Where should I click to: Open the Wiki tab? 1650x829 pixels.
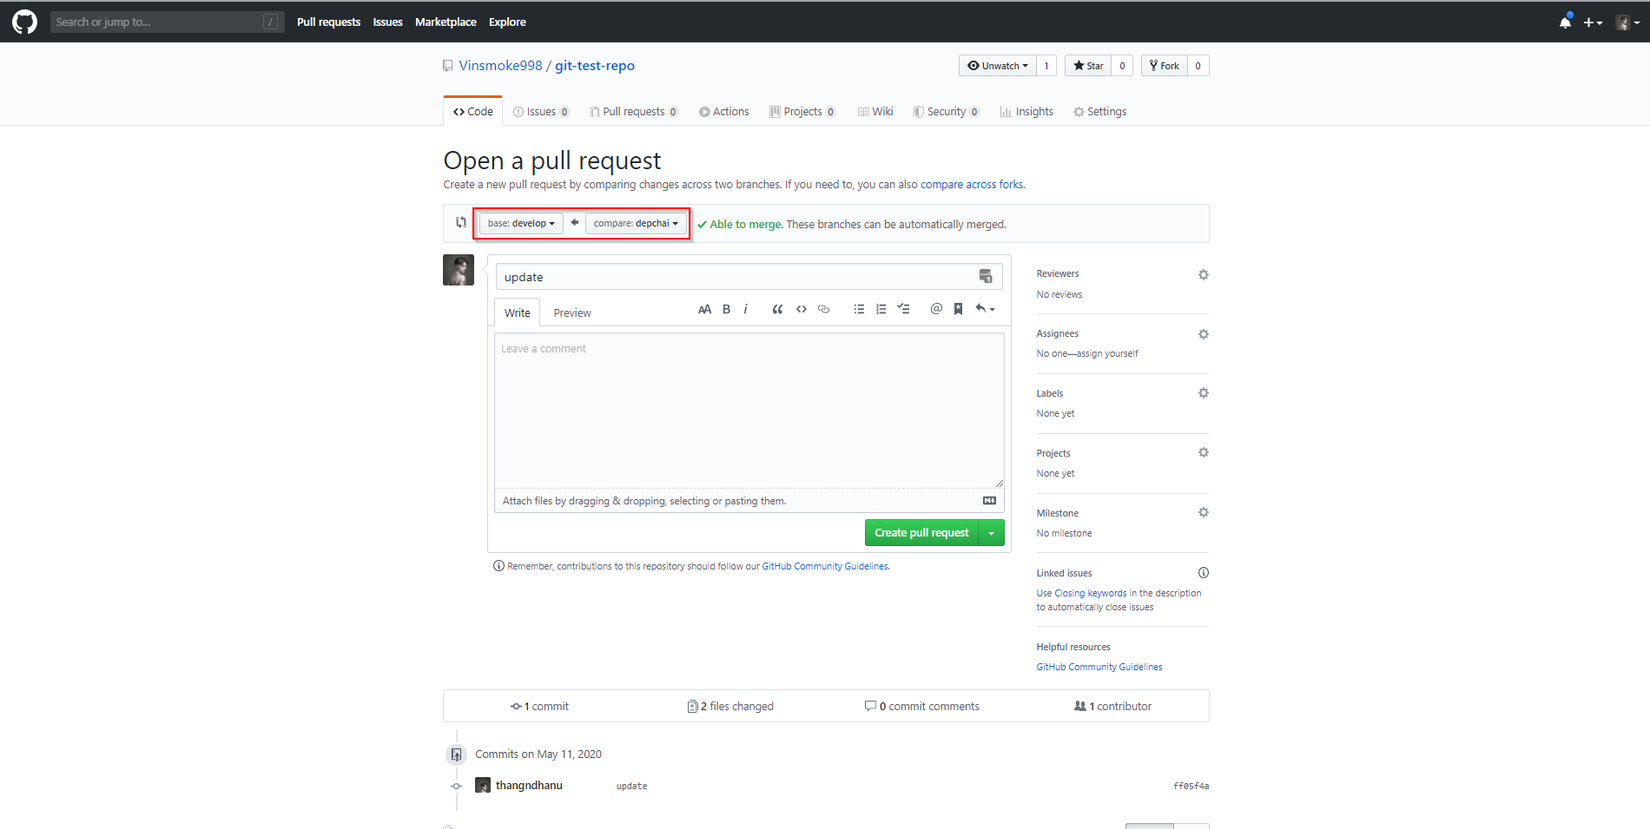pyautogui.click(x=875, y=112)
